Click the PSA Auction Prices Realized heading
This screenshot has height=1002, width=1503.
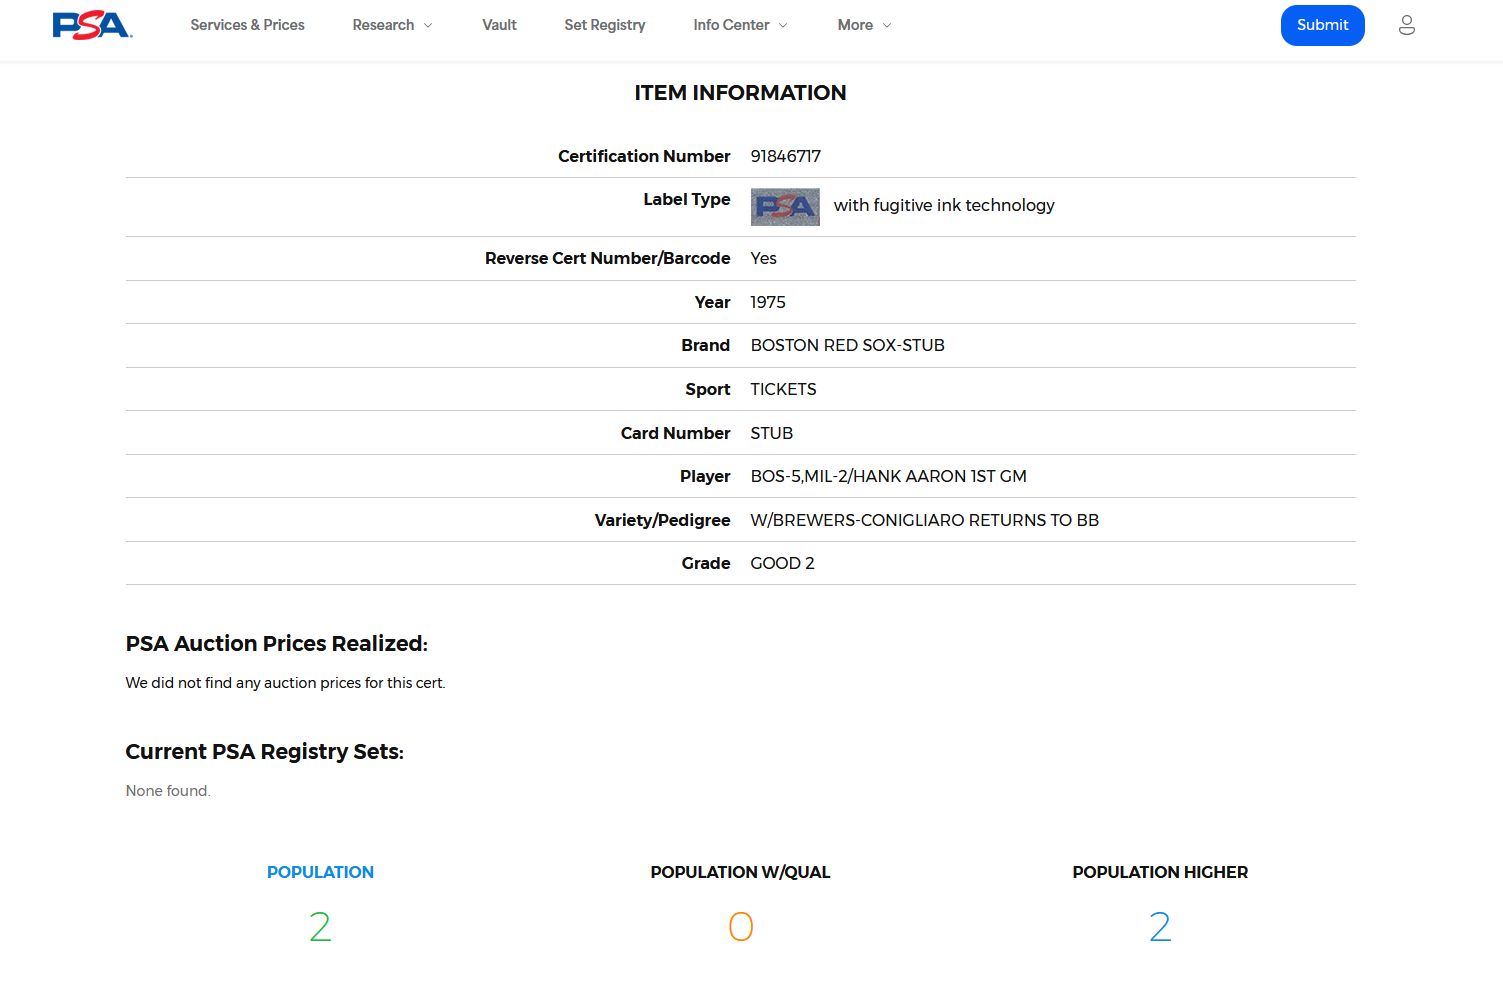[x=276, y=643]
